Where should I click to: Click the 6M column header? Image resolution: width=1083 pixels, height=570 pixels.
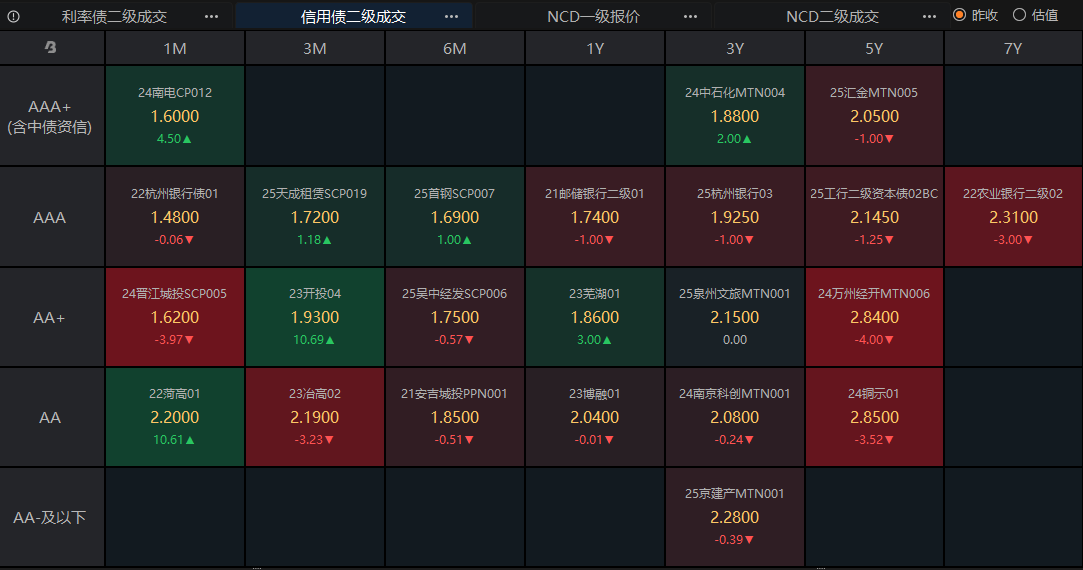click(x=454, y=48)
